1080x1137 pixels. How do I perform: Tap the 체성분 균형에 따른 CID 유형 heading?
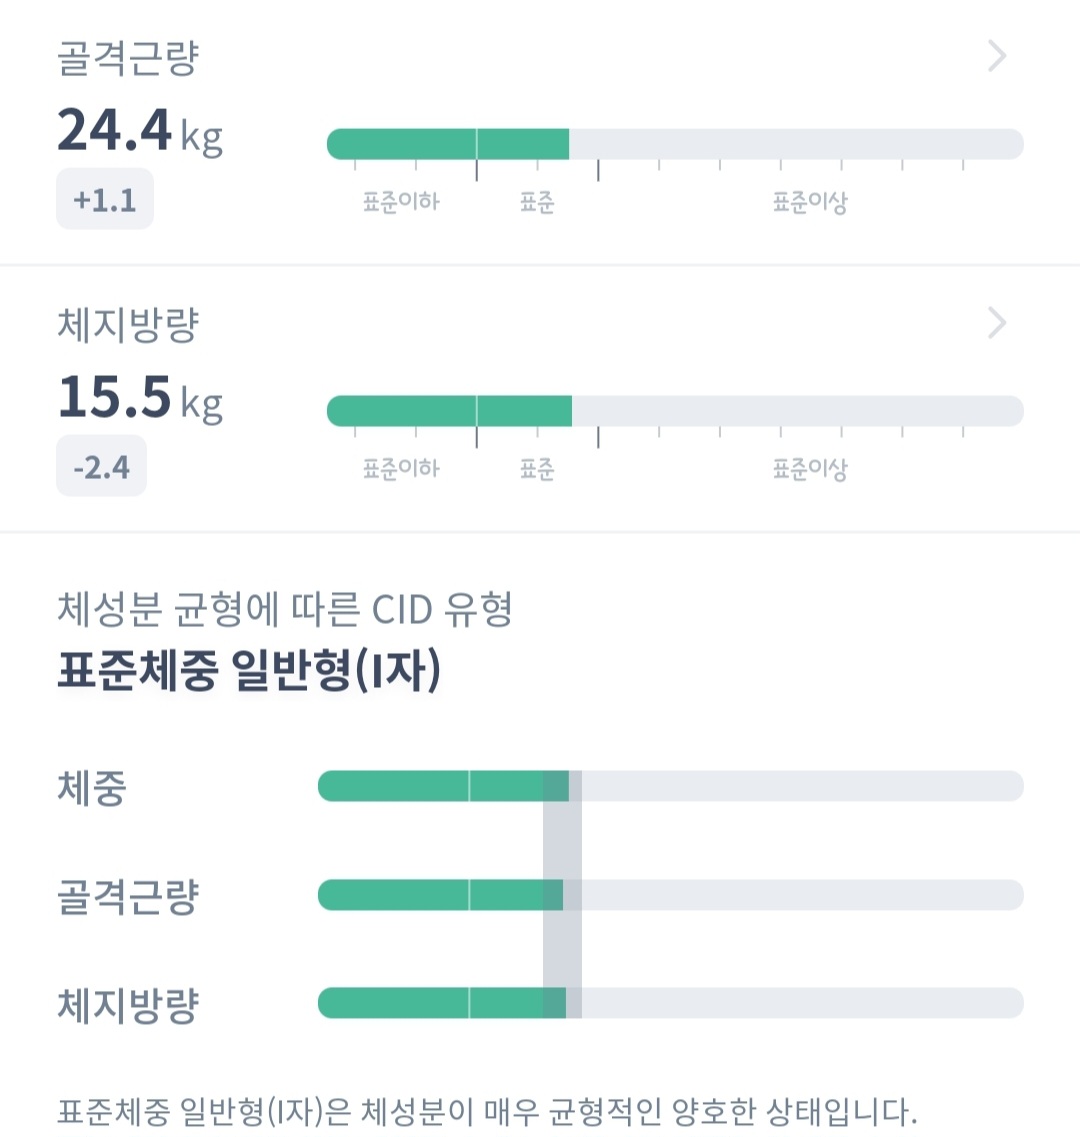[x=285, y=609]
